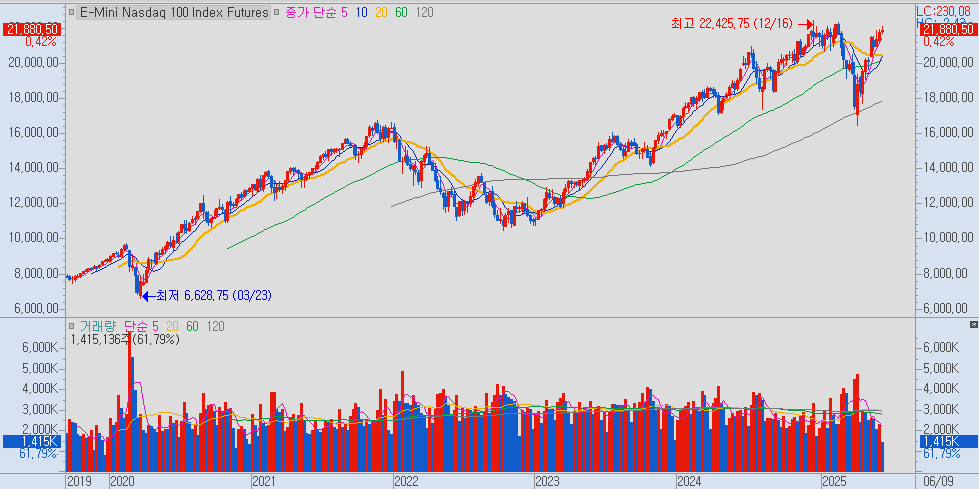This screenshot has width=979, height=489.
Task: Toggle the small square before E-Mini Nasdaq title
Action: (x=72, y=12)
